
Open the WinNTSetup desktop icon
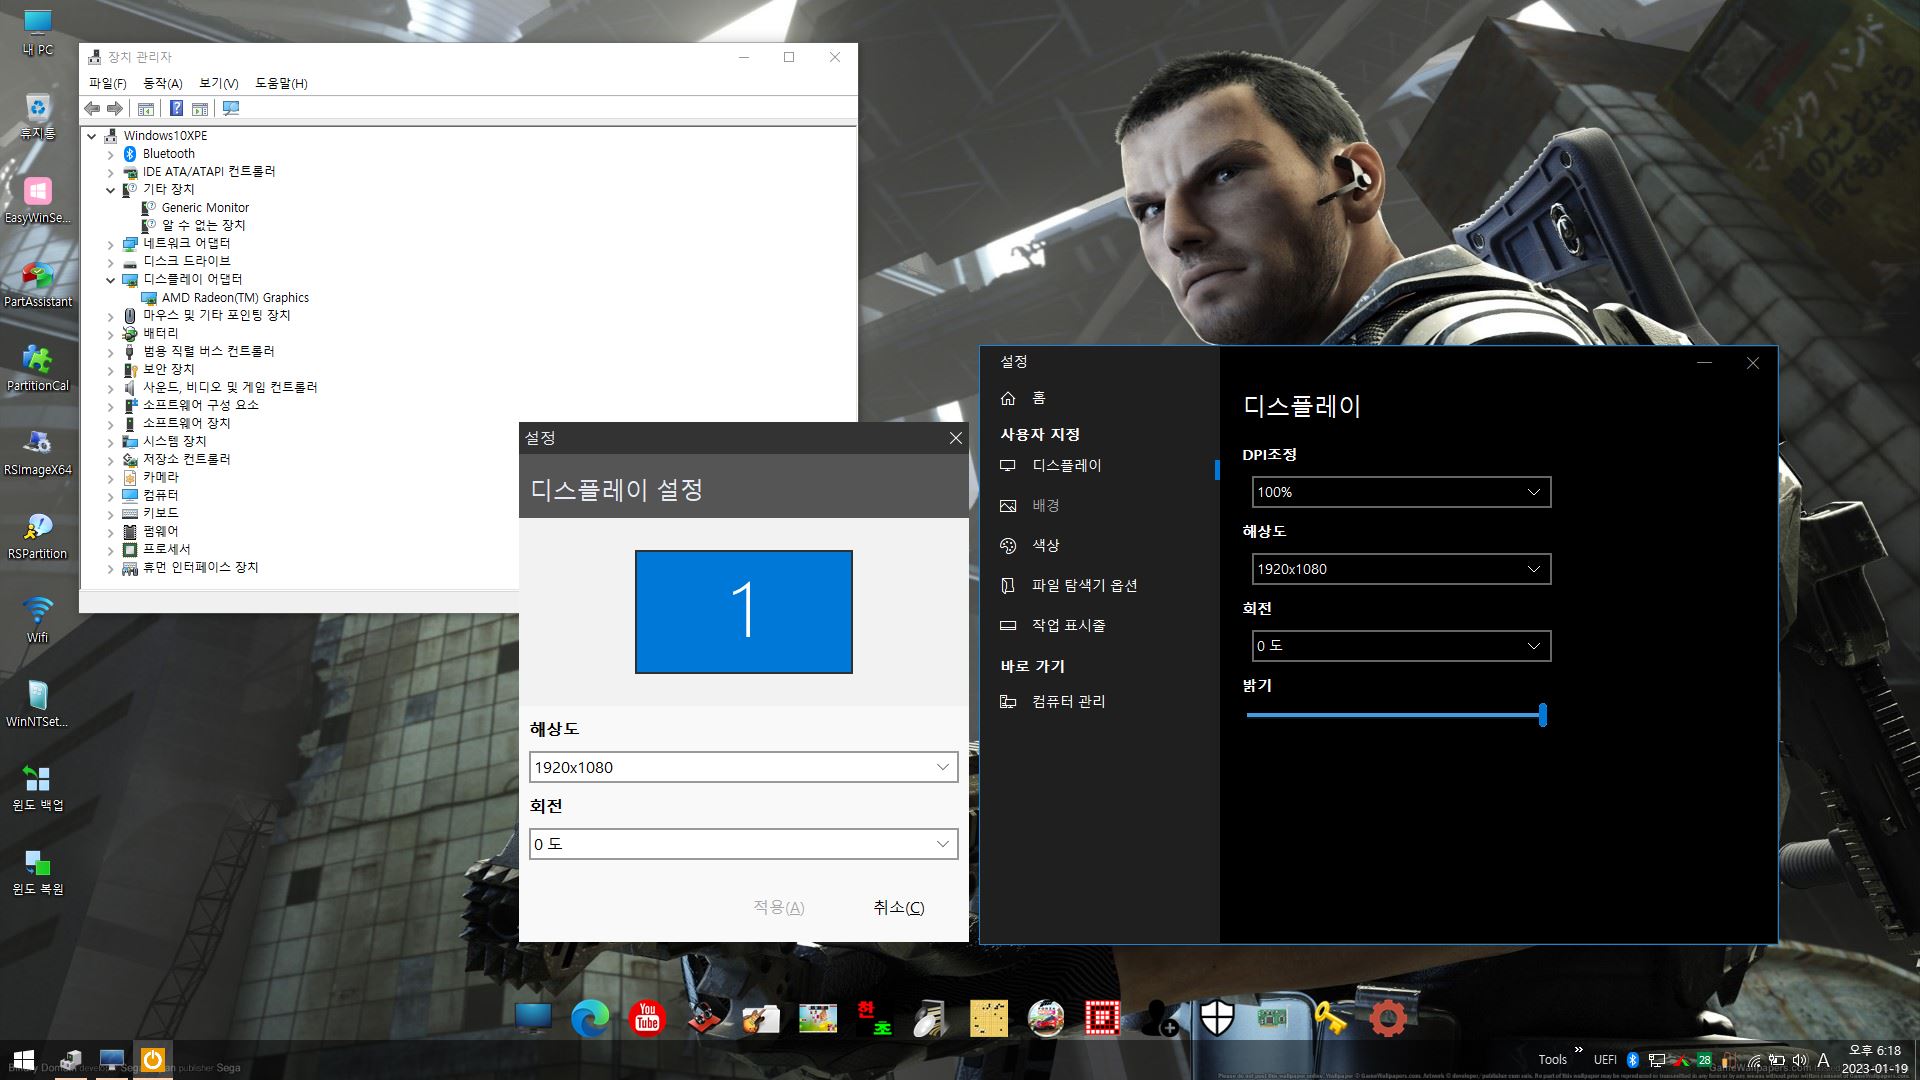(38, 704)
